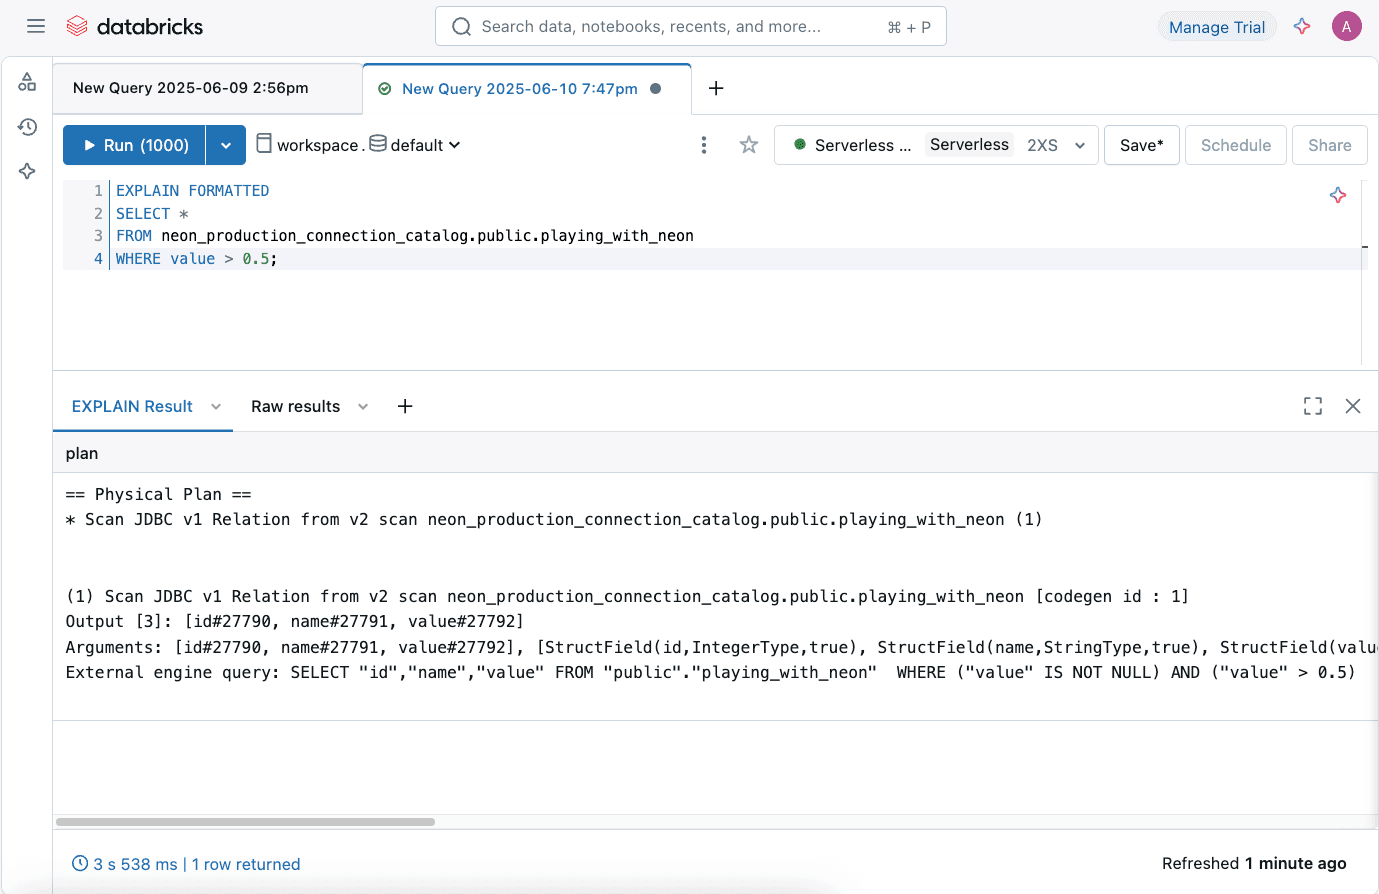This screenshot has width=1379, height=894.
Task: Expand results pane to full screen
Action: click(1312, 406)
